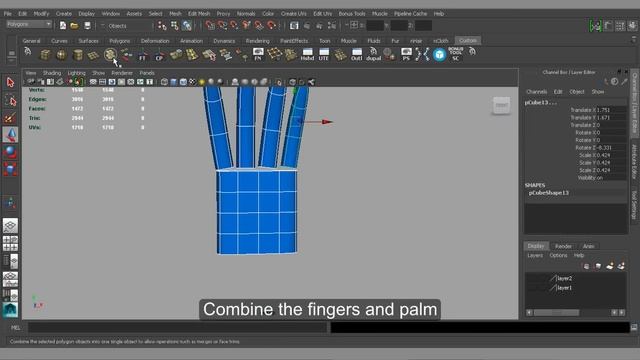
Task: Toggle layer1 visibility box
Action: (x=530, y=288)
